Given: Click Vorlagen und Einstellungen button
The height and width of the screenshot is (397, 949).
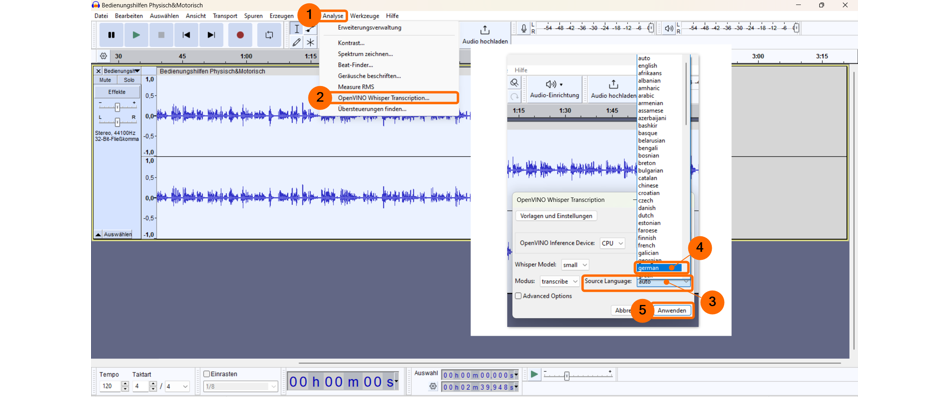Looking at the screenshot, I should 557,215.
